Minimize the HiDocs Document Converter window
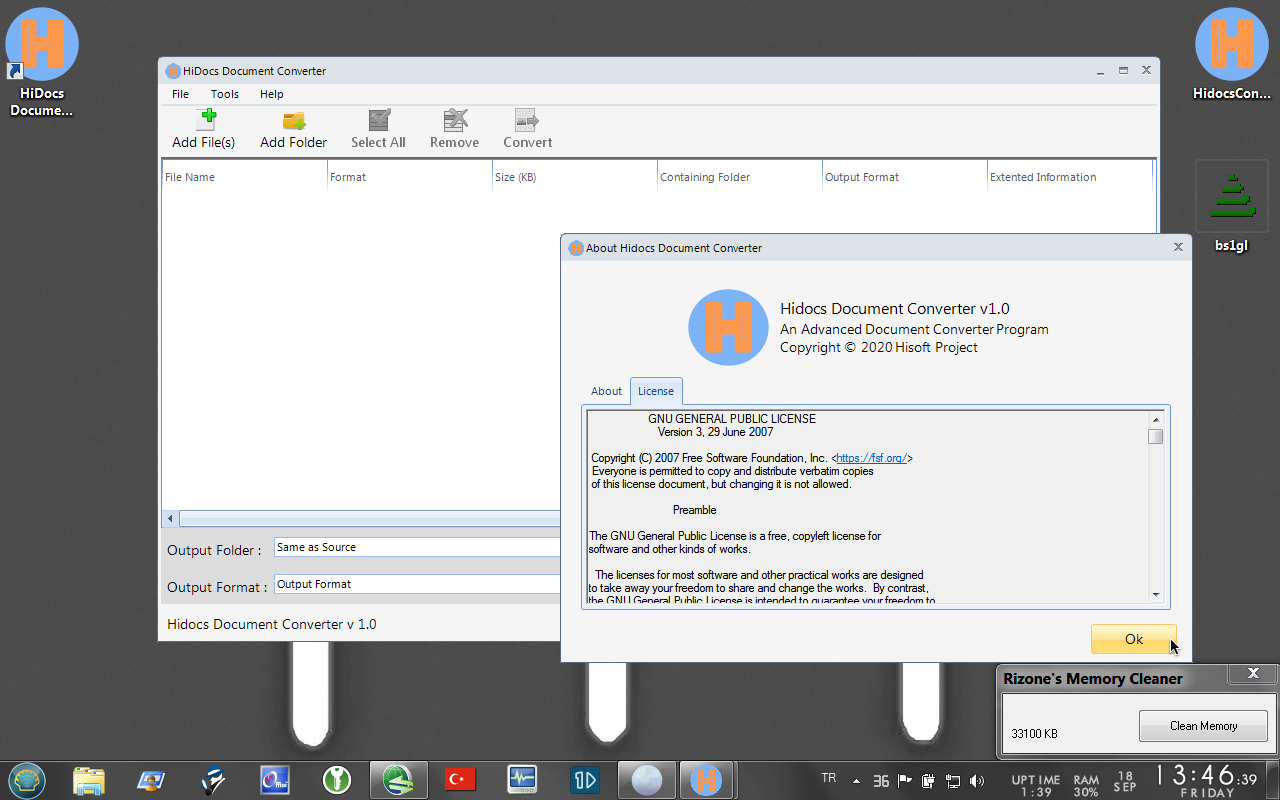Screen dimensions: 1280x800 (1100, 71)
